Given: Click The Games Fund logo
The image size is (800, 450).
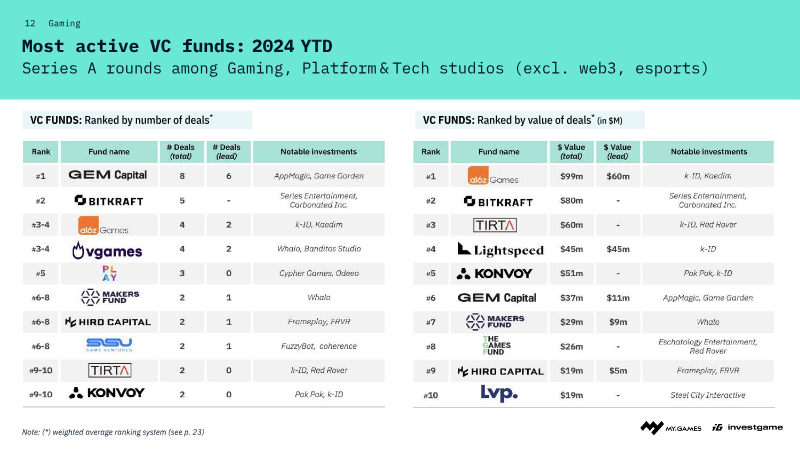Looking at the screenshot, I should [496, 345].
